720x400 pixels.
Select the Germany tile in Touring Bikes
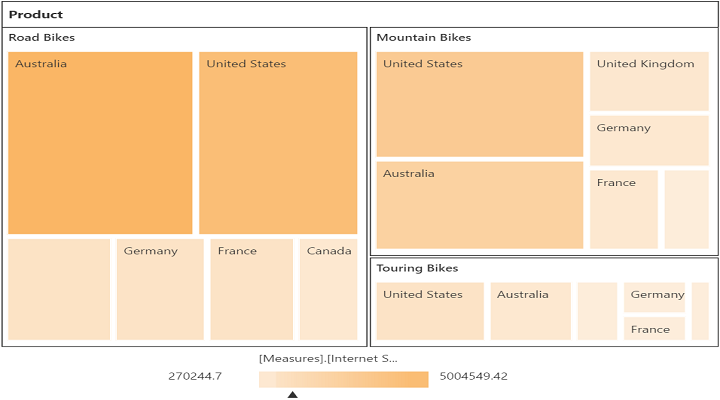tap(654, 296)
